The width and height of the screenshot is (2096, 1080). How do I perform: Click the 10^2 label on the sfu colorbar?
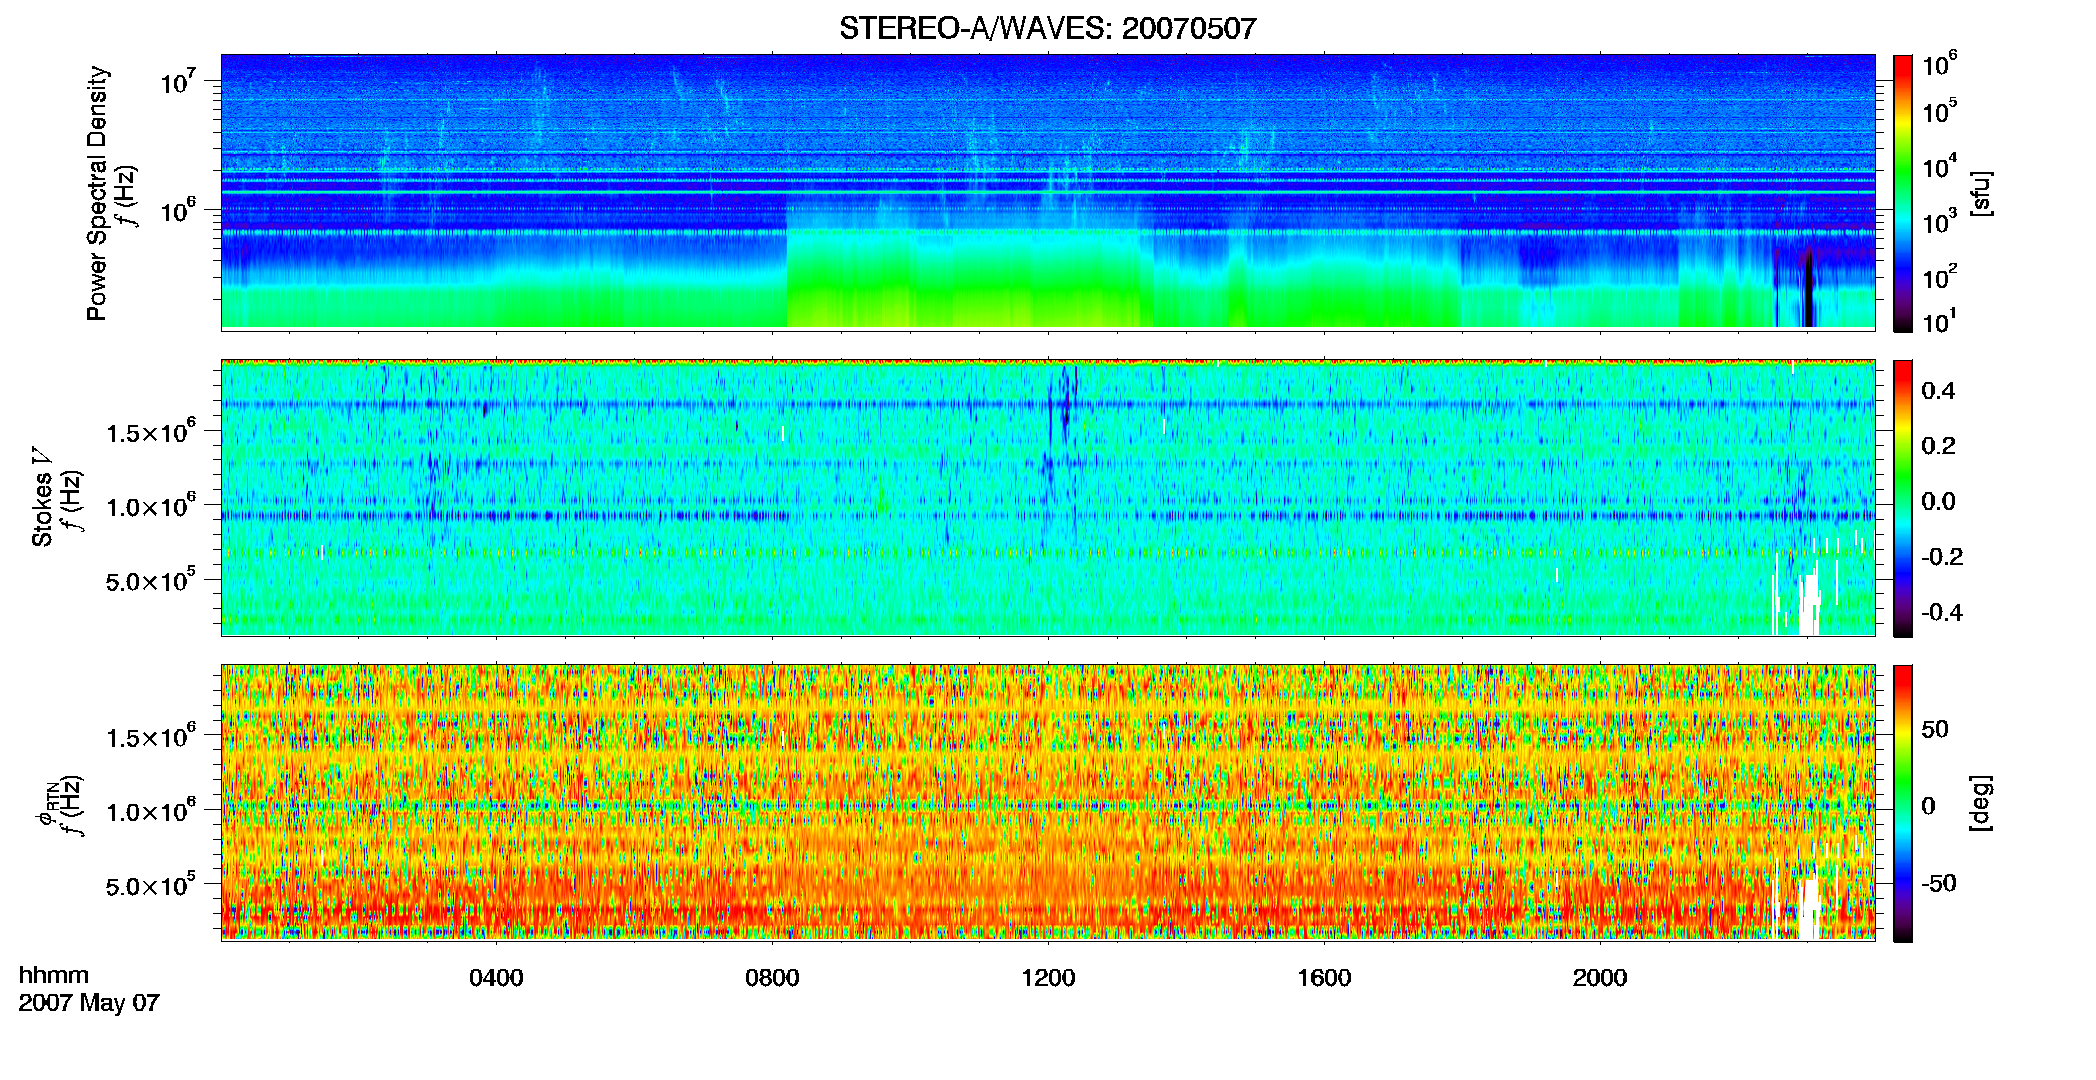pyautogui.click(x=1939, y=277)
